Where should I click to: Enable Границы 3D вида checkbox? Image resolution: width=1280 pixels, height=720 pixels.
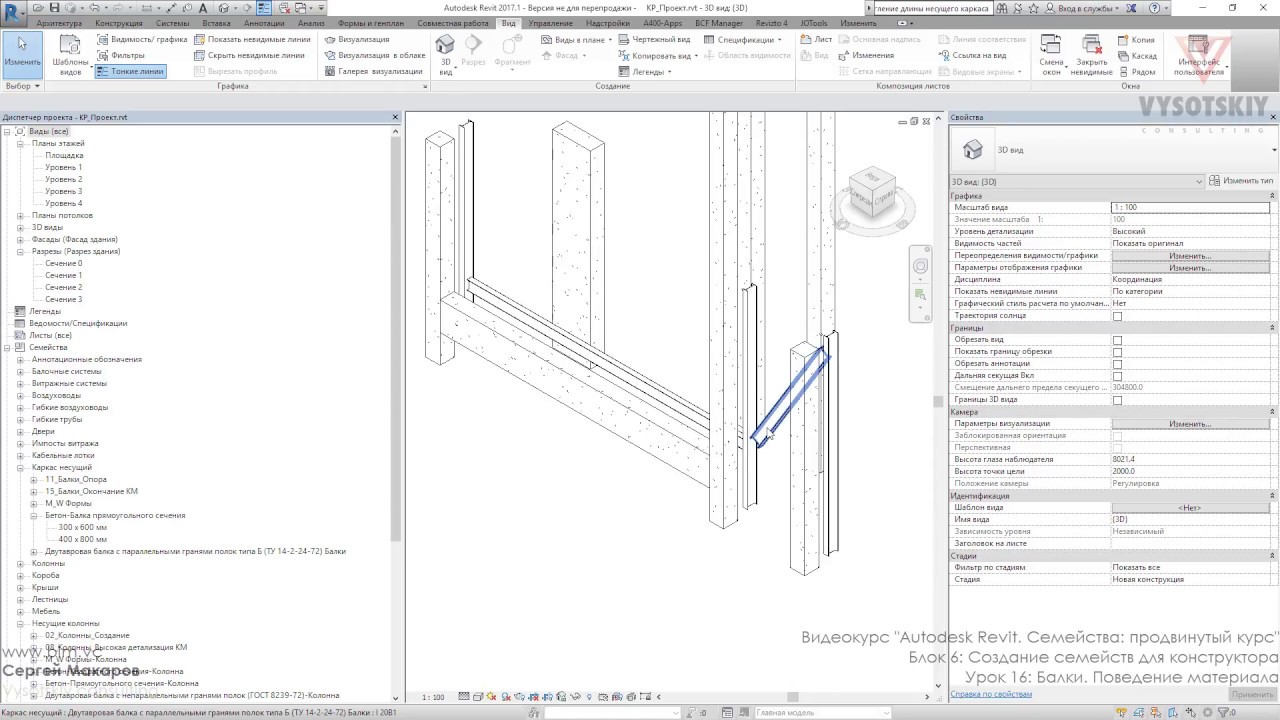pos(1117,400)
